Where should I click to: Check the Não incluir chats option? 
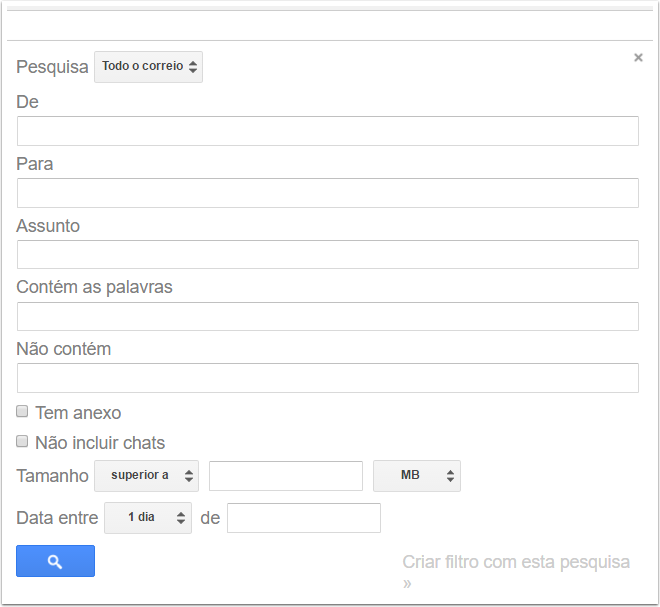pos(22,441)
